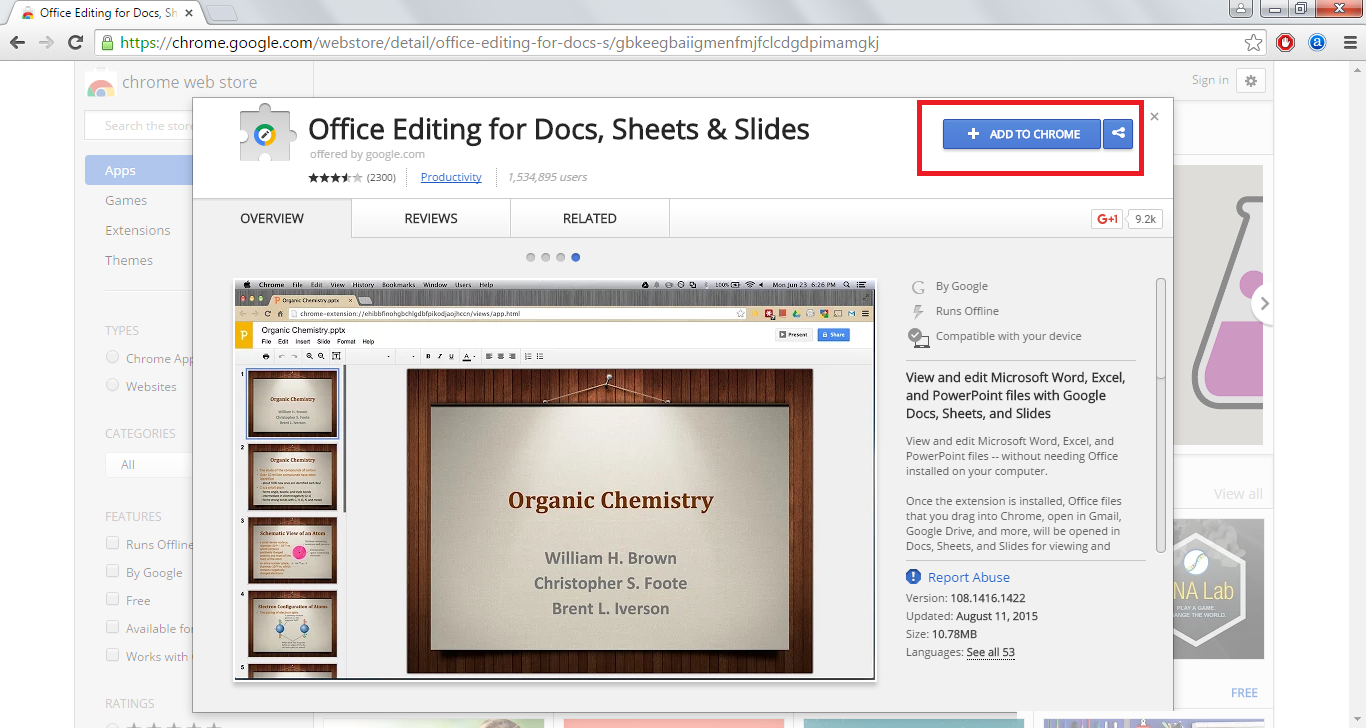Click the share icon beside Add to Chrome
Image resolution: width=1366 pixels, height=728 pixels.
click(1118, 134)
